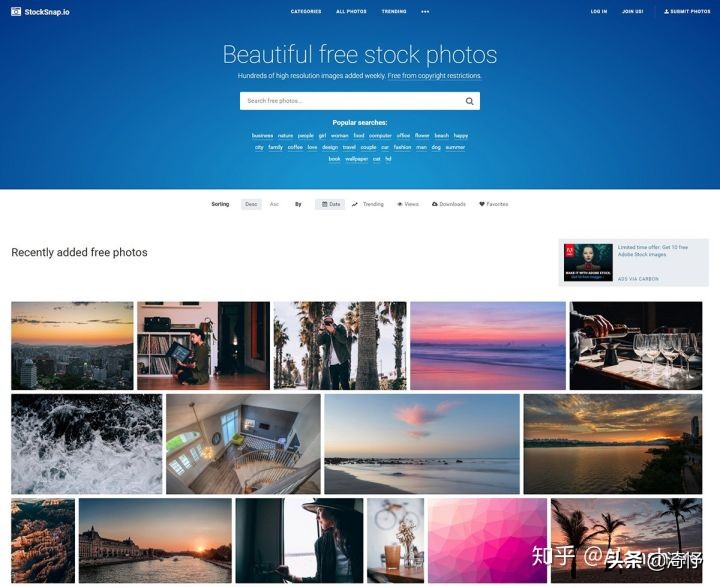Sort by Date calendar icon
This screenshot has height=587, width=720.
[x=325, y=204]
